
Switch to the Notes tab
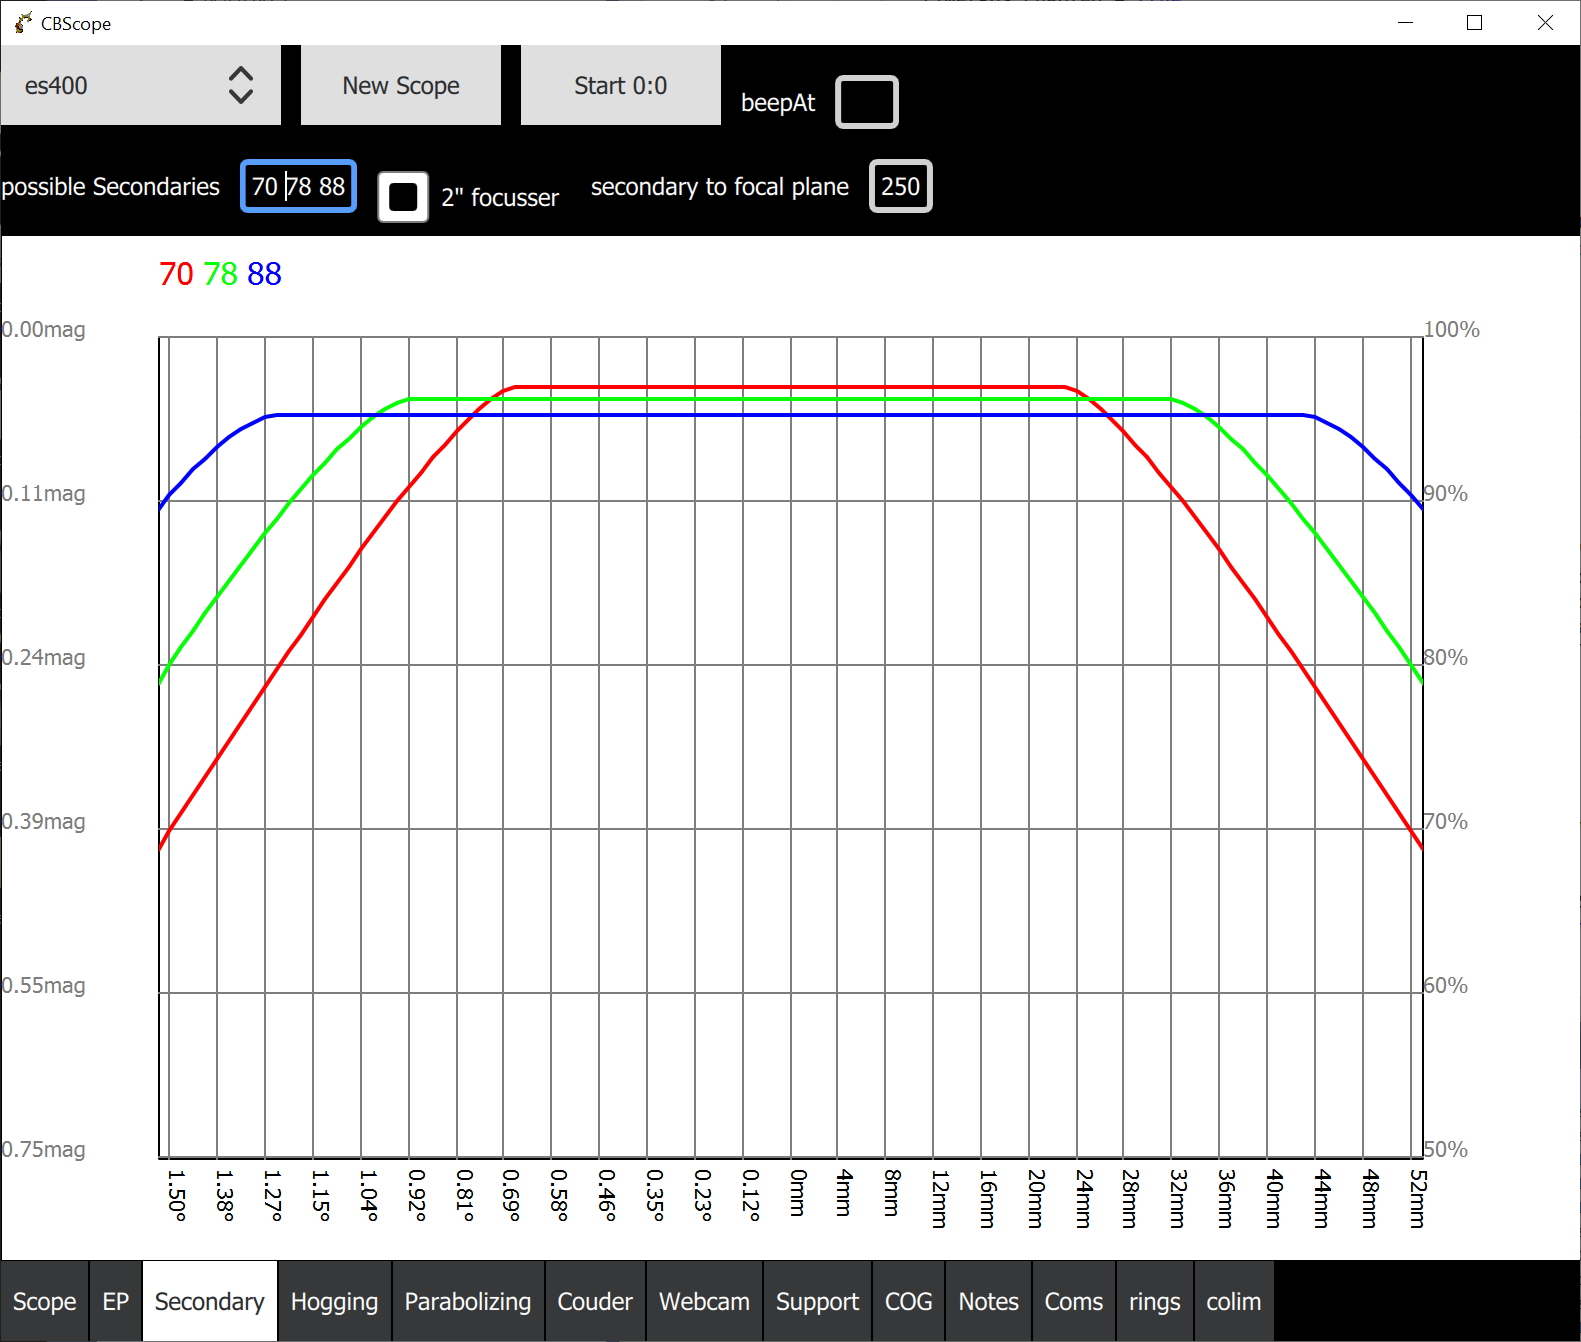989,1301
